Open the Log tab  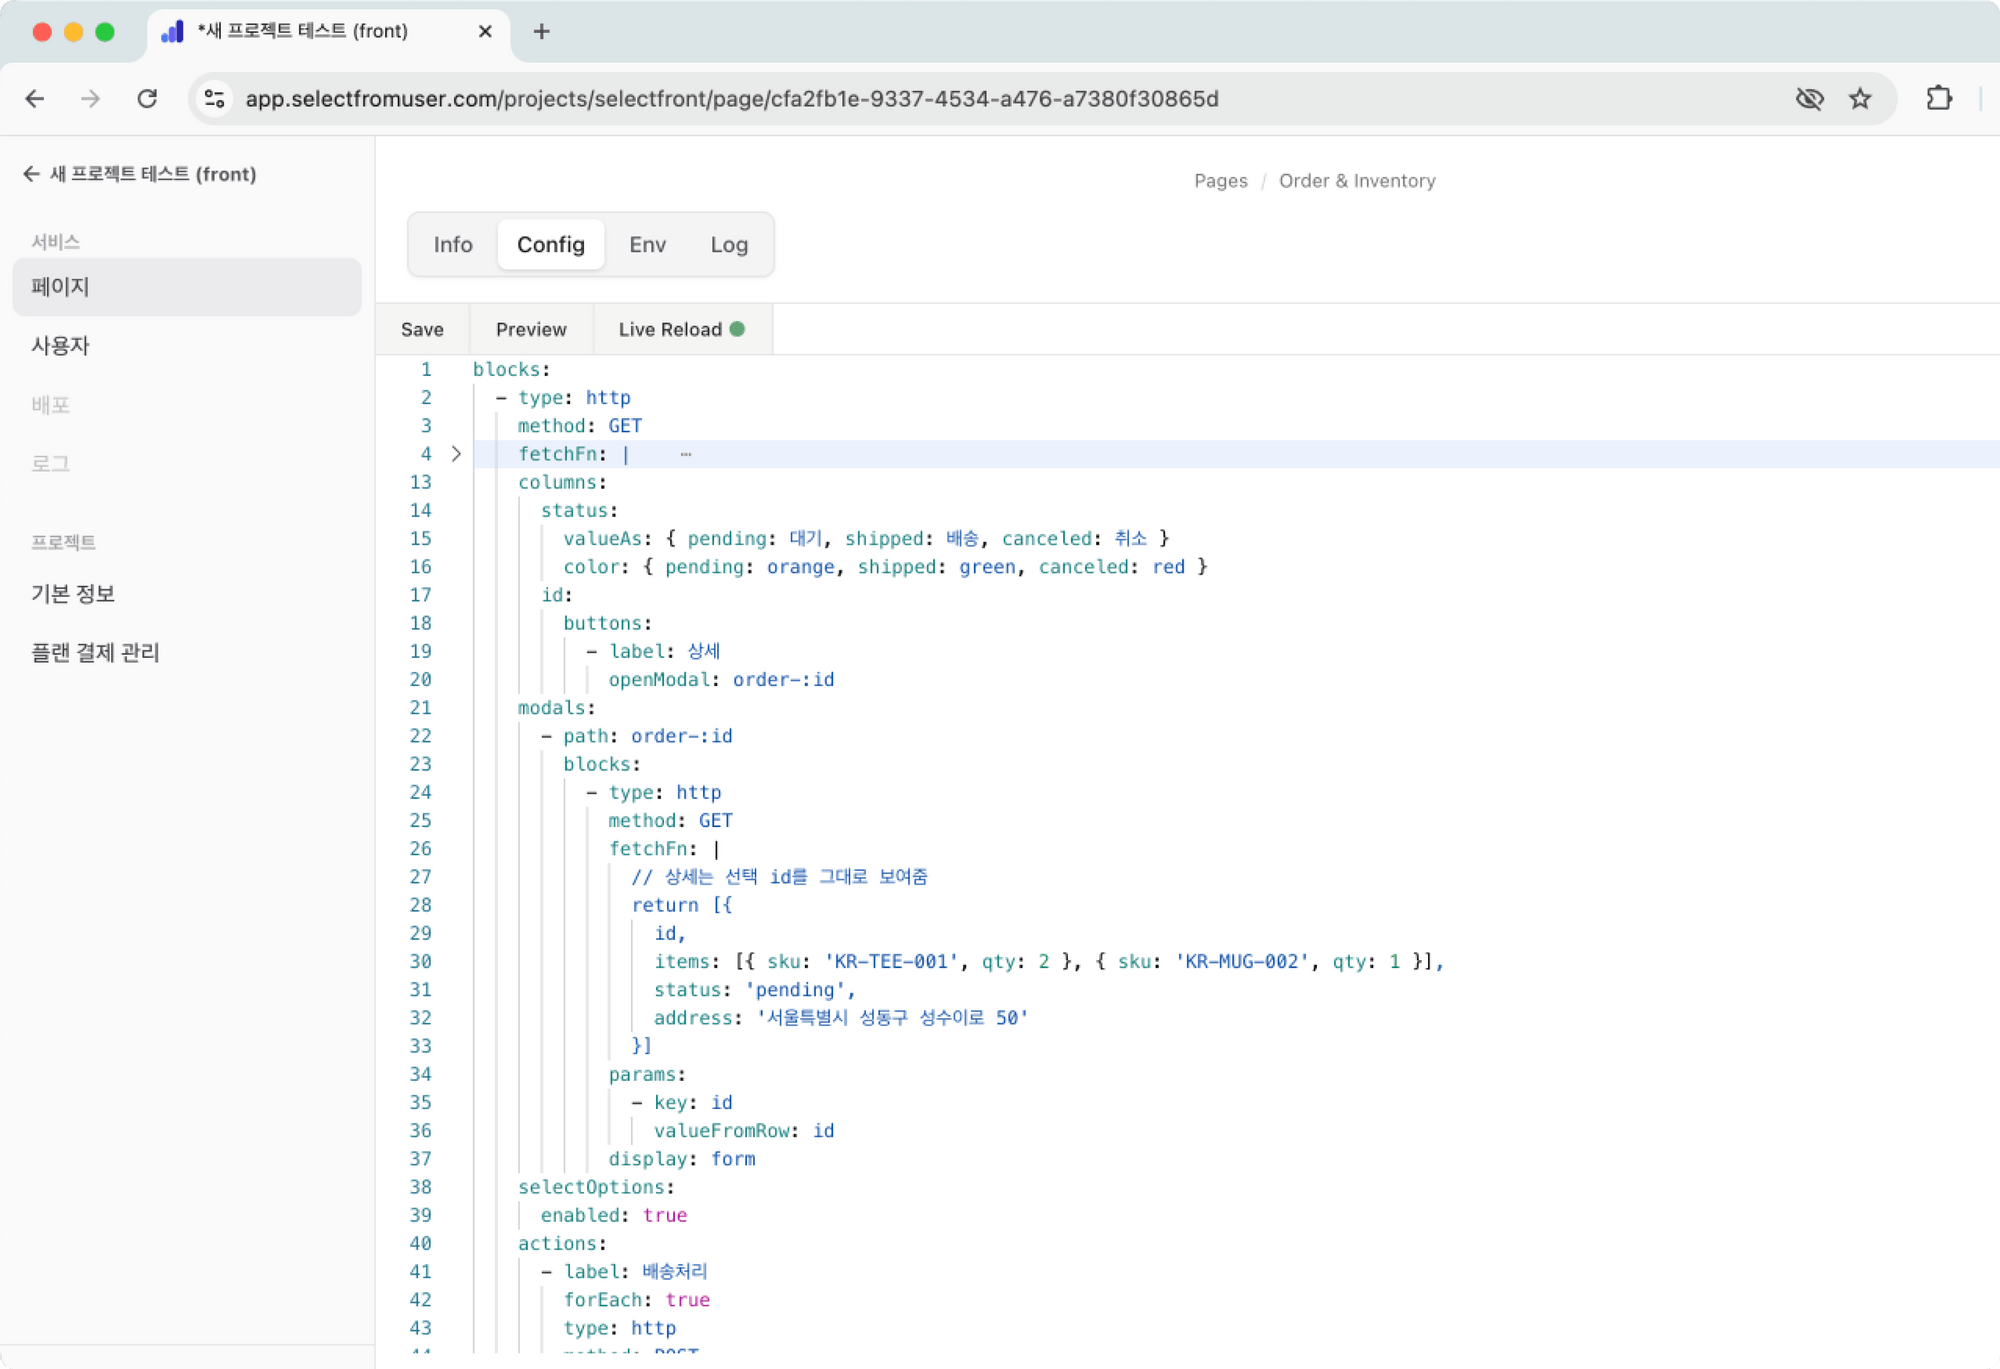click(729, 245)
